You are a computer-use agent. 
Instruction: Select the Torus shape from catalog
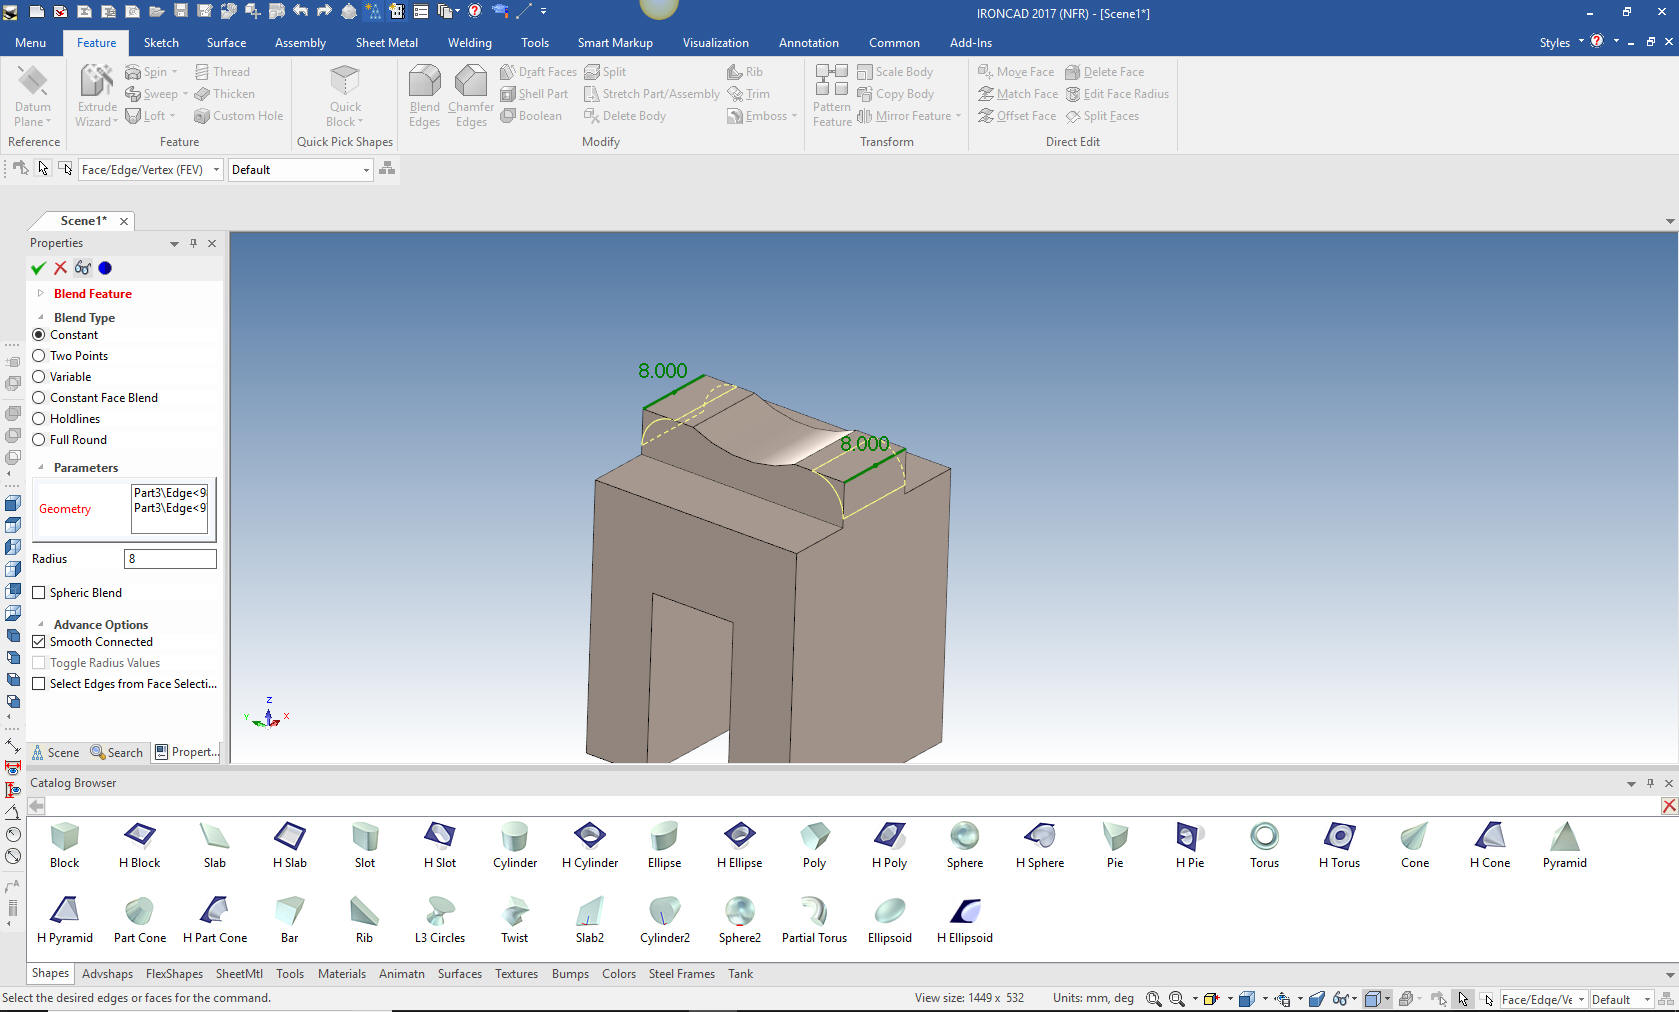(1264, 837)
